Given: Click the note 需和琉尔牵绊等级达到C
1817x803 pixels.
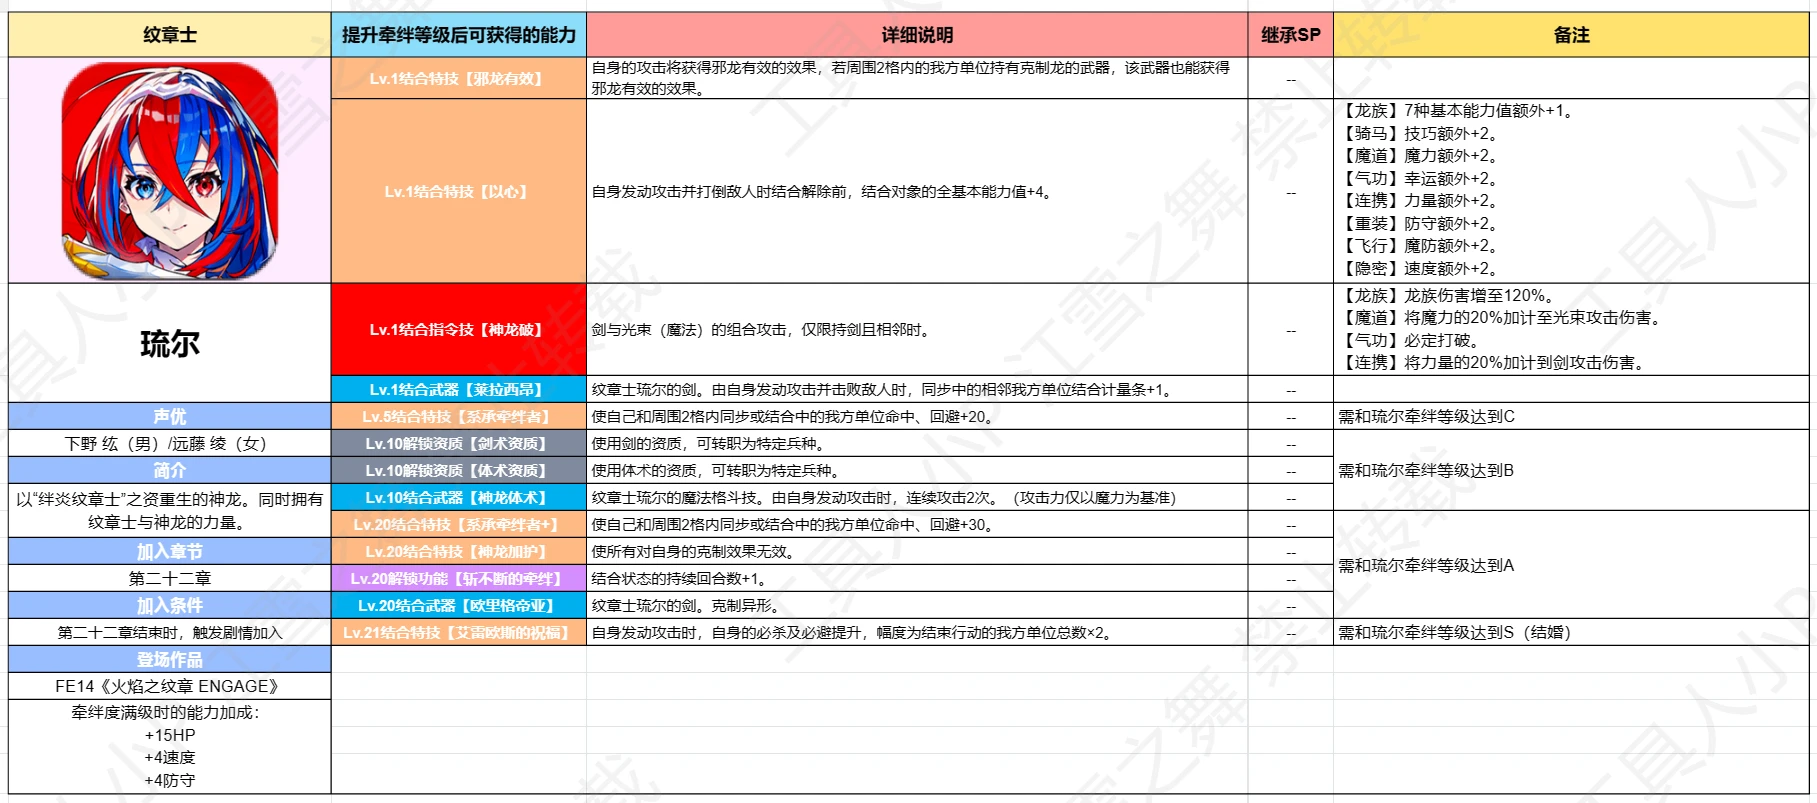Looking at the screenshot, I should (x=1426, y=416).
